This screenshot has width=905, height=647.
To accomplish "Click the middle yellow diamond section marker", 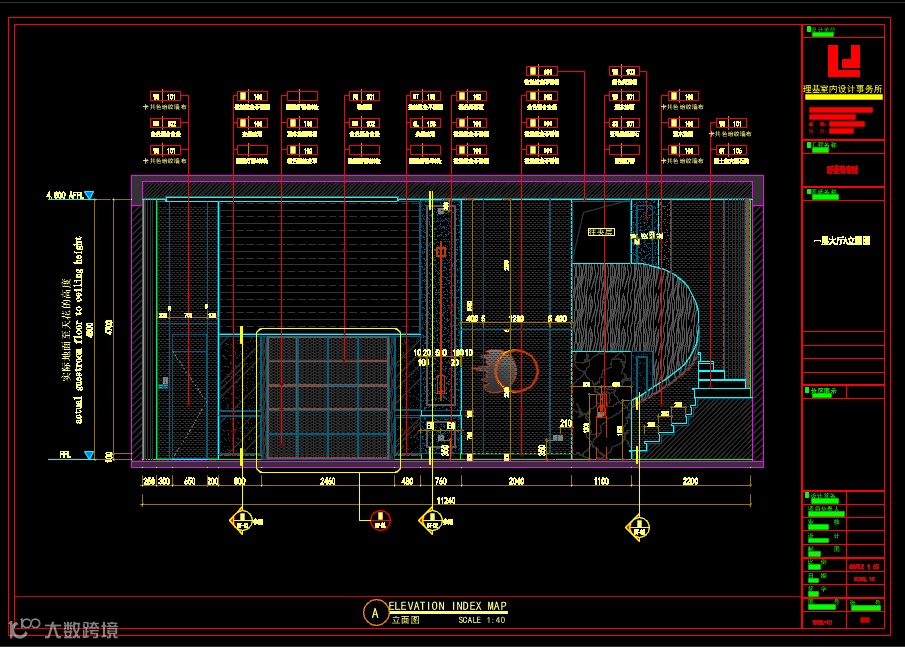I will [x=431, y=521].
